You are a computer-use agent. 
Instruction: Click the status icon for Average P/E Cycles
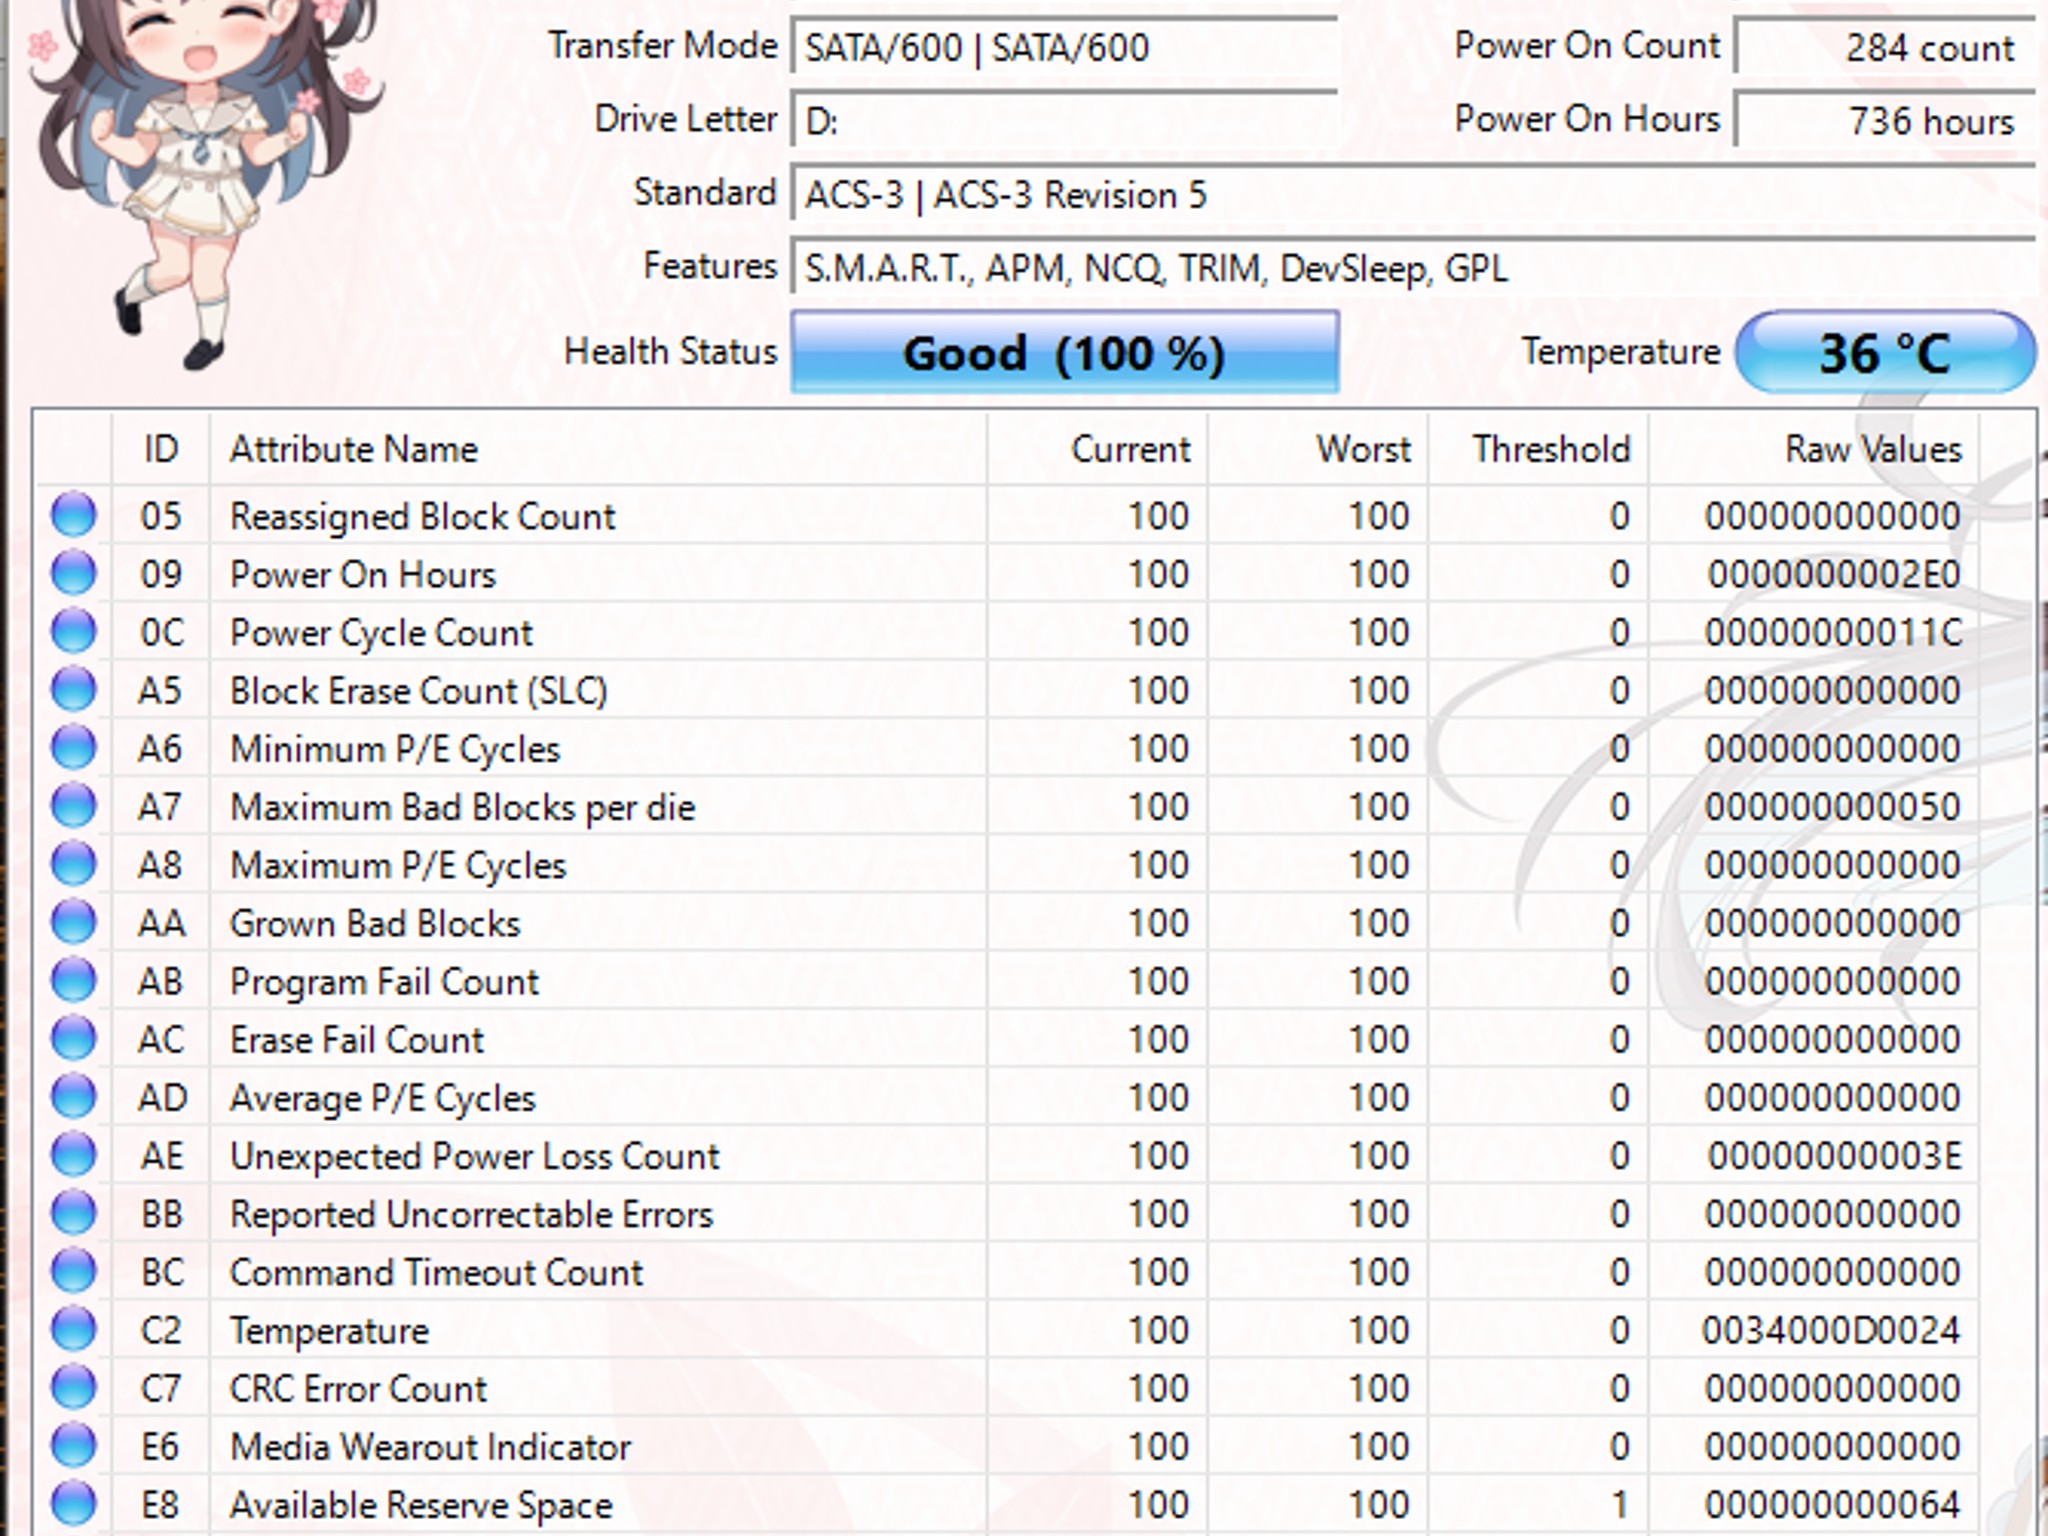(74, 1096)
